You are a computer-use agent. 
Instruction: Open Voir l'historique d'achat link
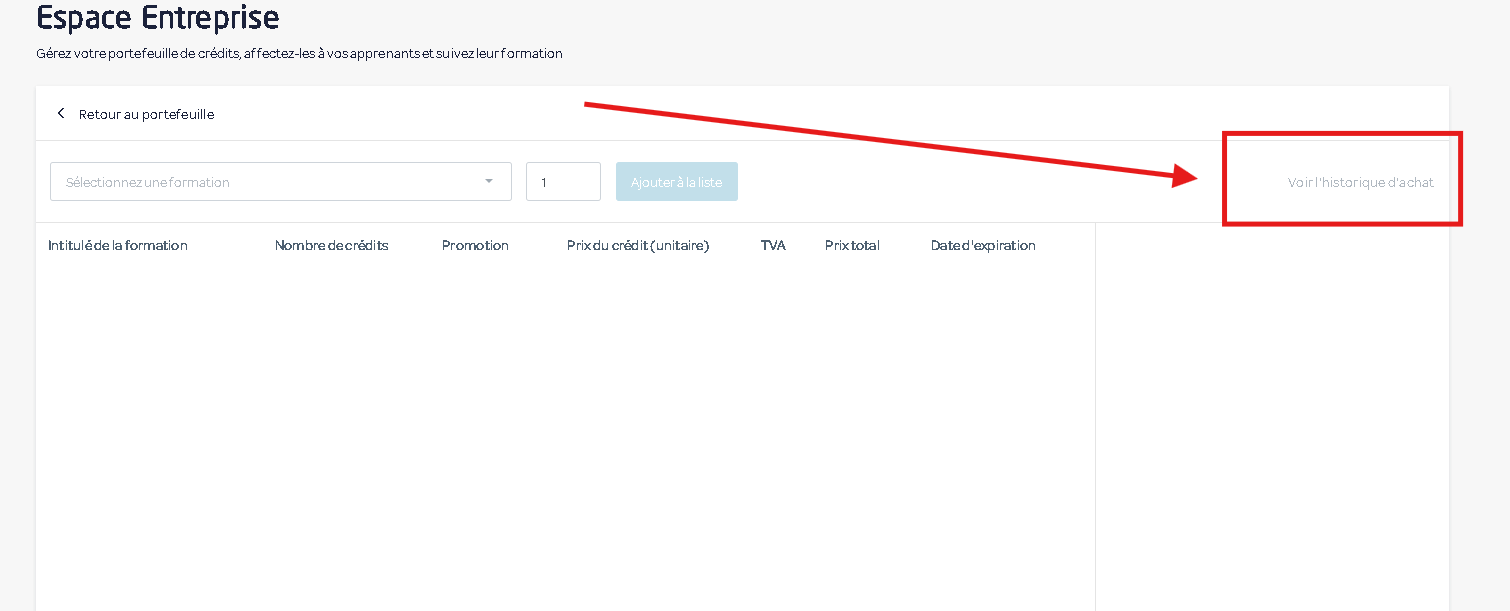point(1360,182)
